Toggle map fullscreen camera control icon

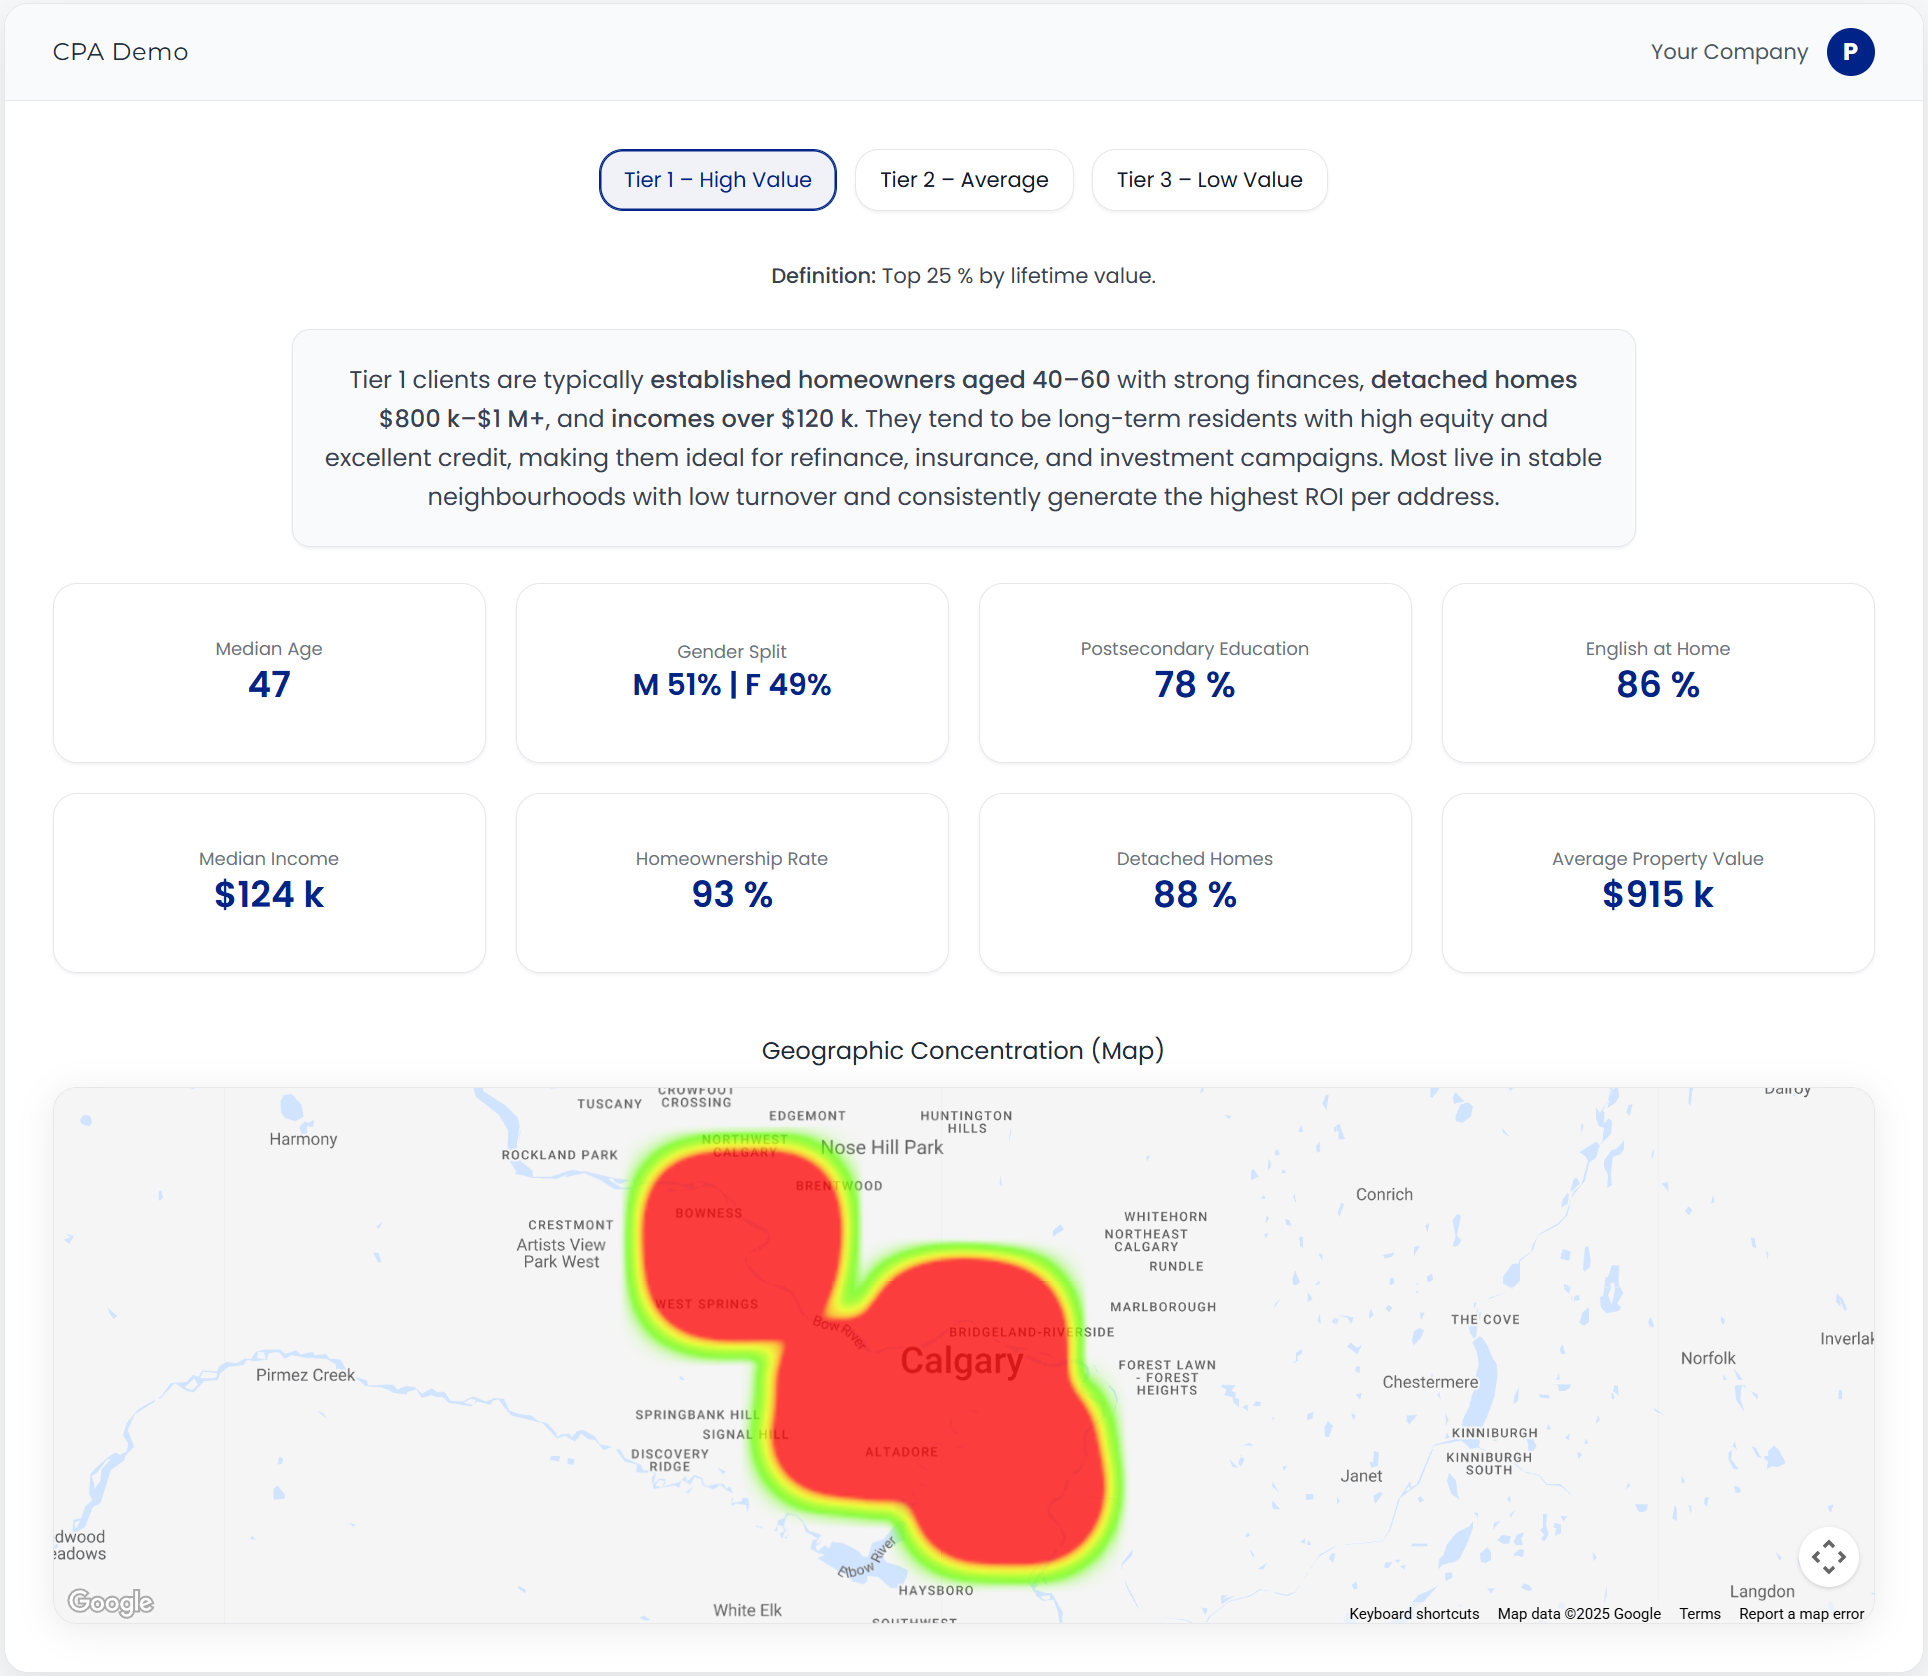(x=1828, y=1556)
